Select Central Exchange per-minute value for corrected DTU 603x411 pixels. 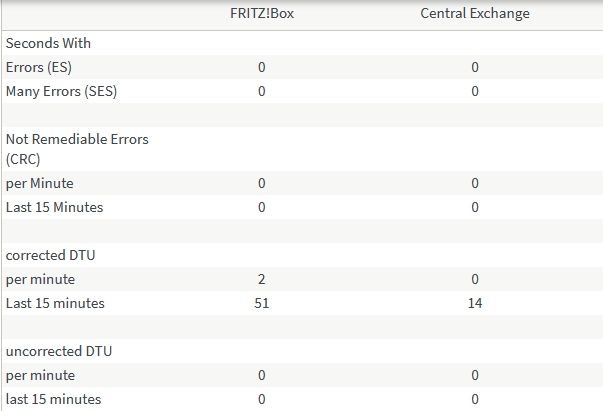(475, 279)
